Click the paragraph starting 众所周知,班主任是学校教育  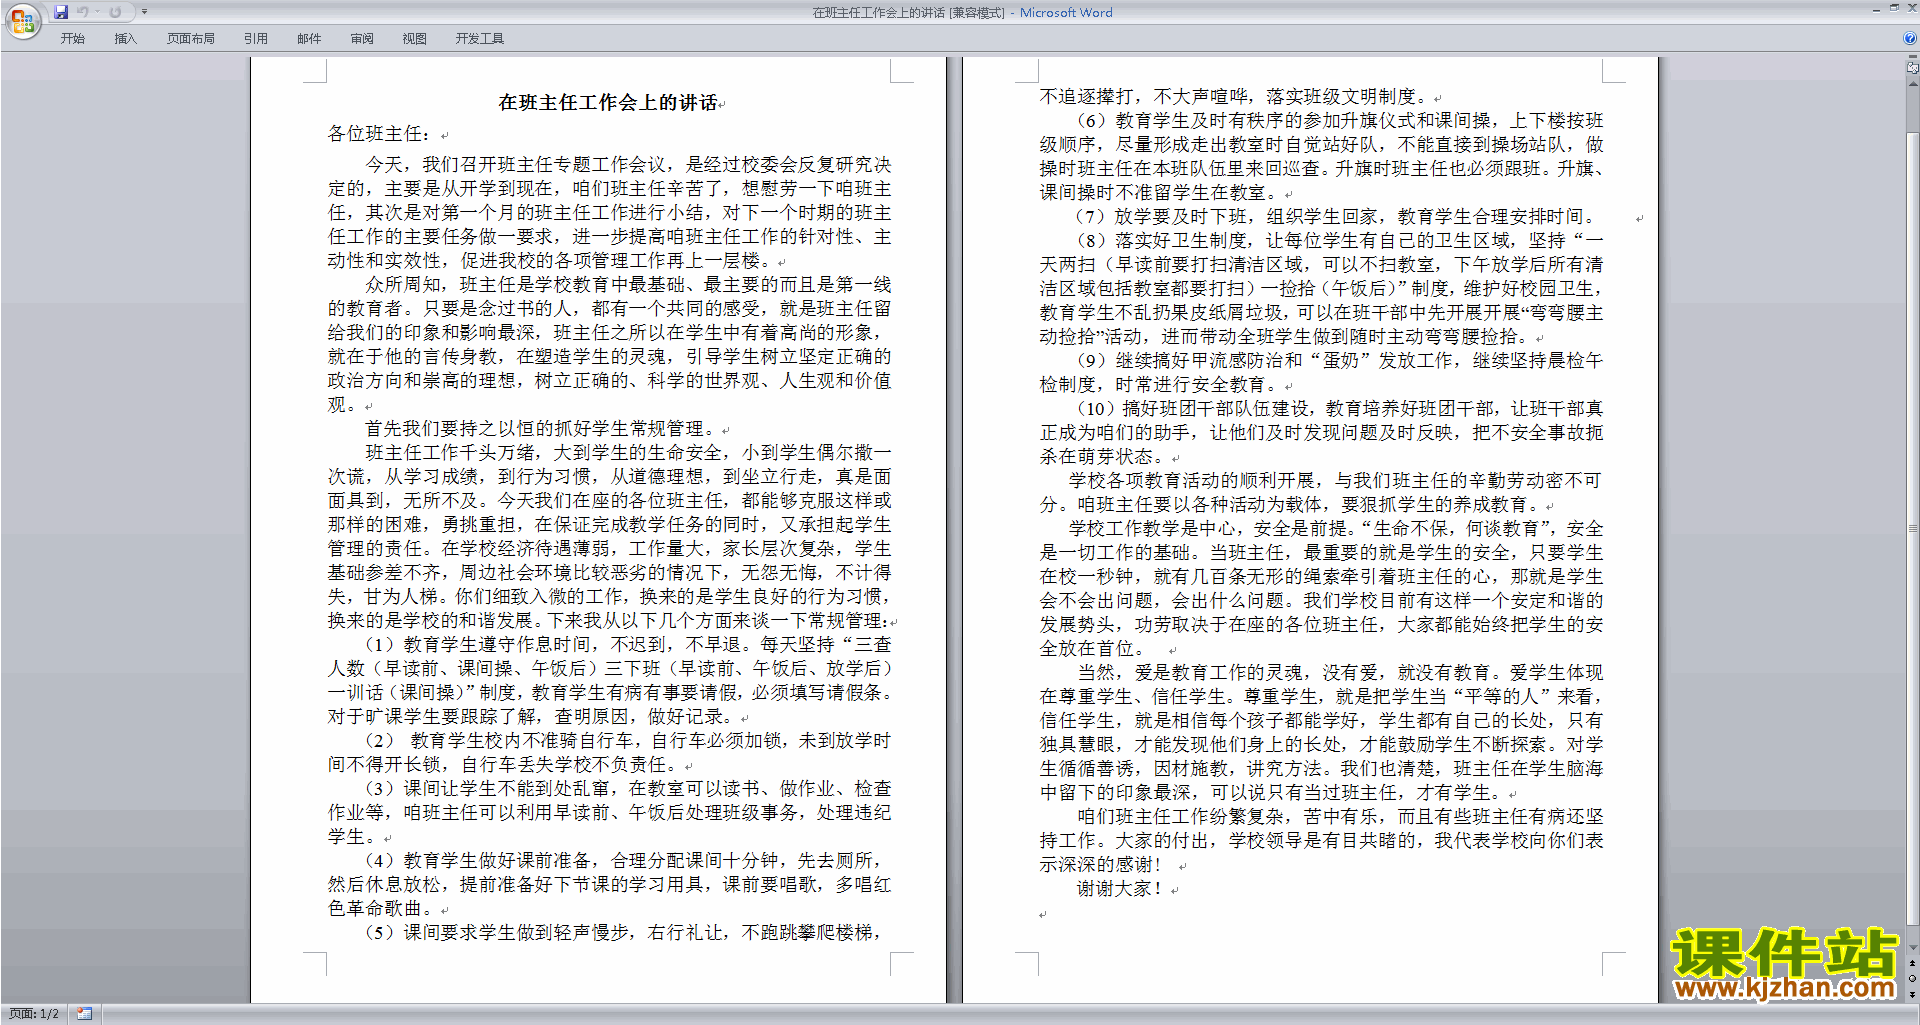coord(609,345)
